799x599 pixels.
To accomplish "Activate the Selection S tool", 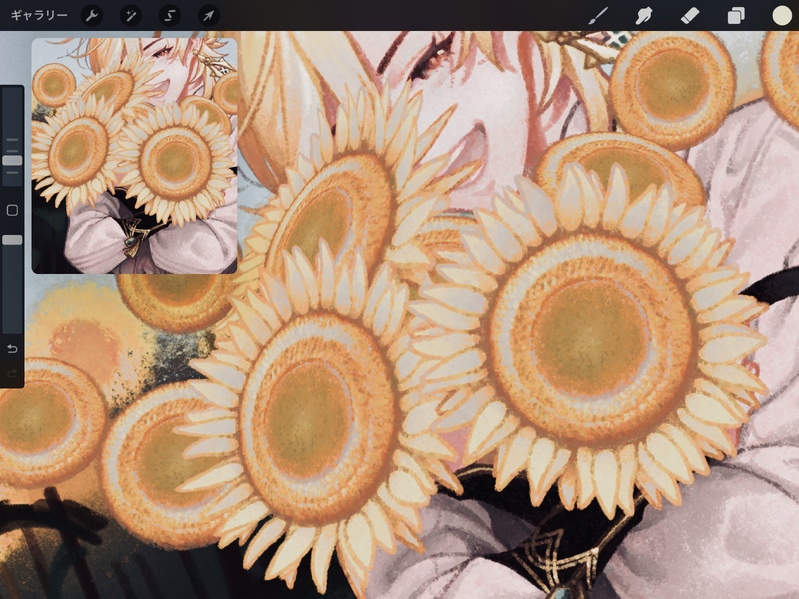I will click(x=170, y=16).
